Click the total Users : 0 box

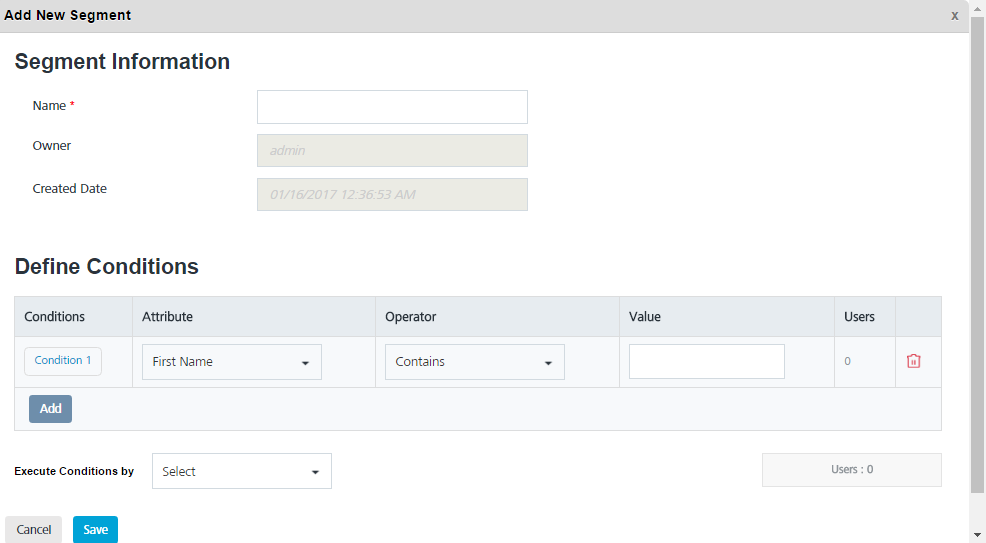[x=851, y=469]
